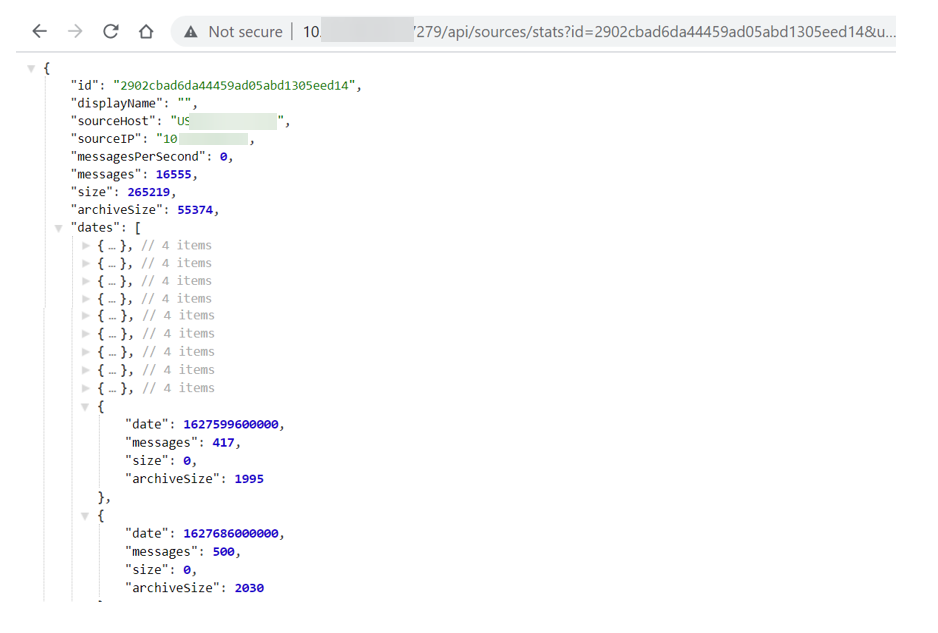The image size is (938, 633).
Task: Expand the first collapsed dates item
Action: coord(87,246)
